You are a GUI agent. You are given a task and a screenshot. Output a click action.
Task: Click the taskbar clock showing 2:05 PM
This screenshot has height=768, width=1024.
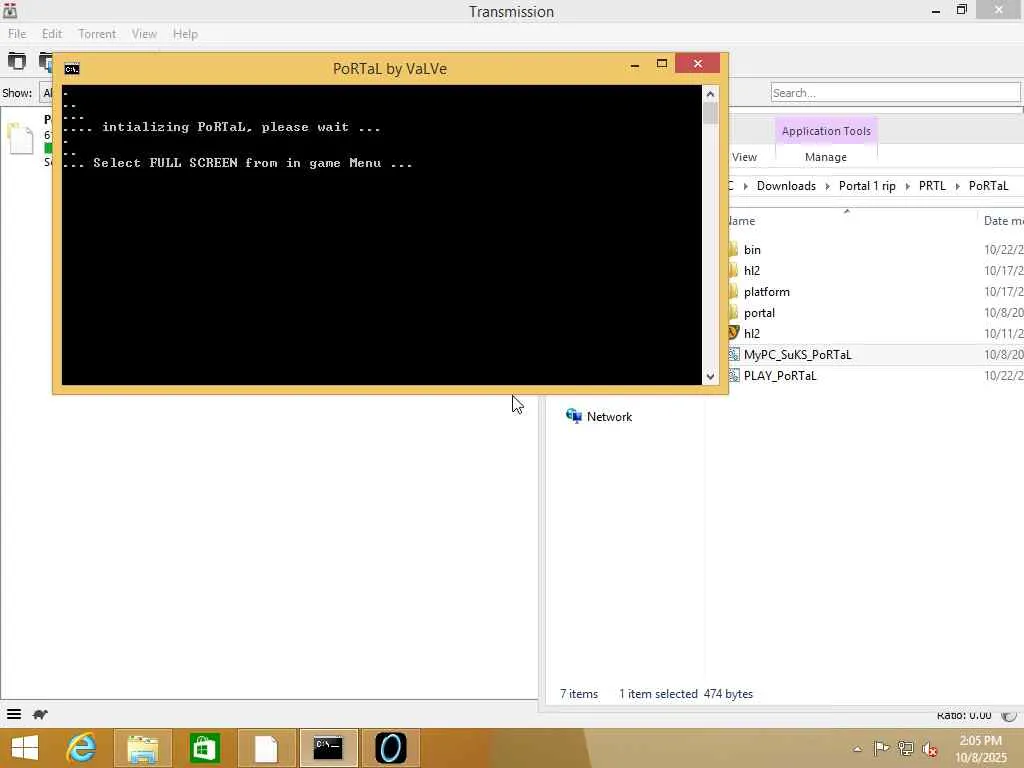[x=980, y=748]
